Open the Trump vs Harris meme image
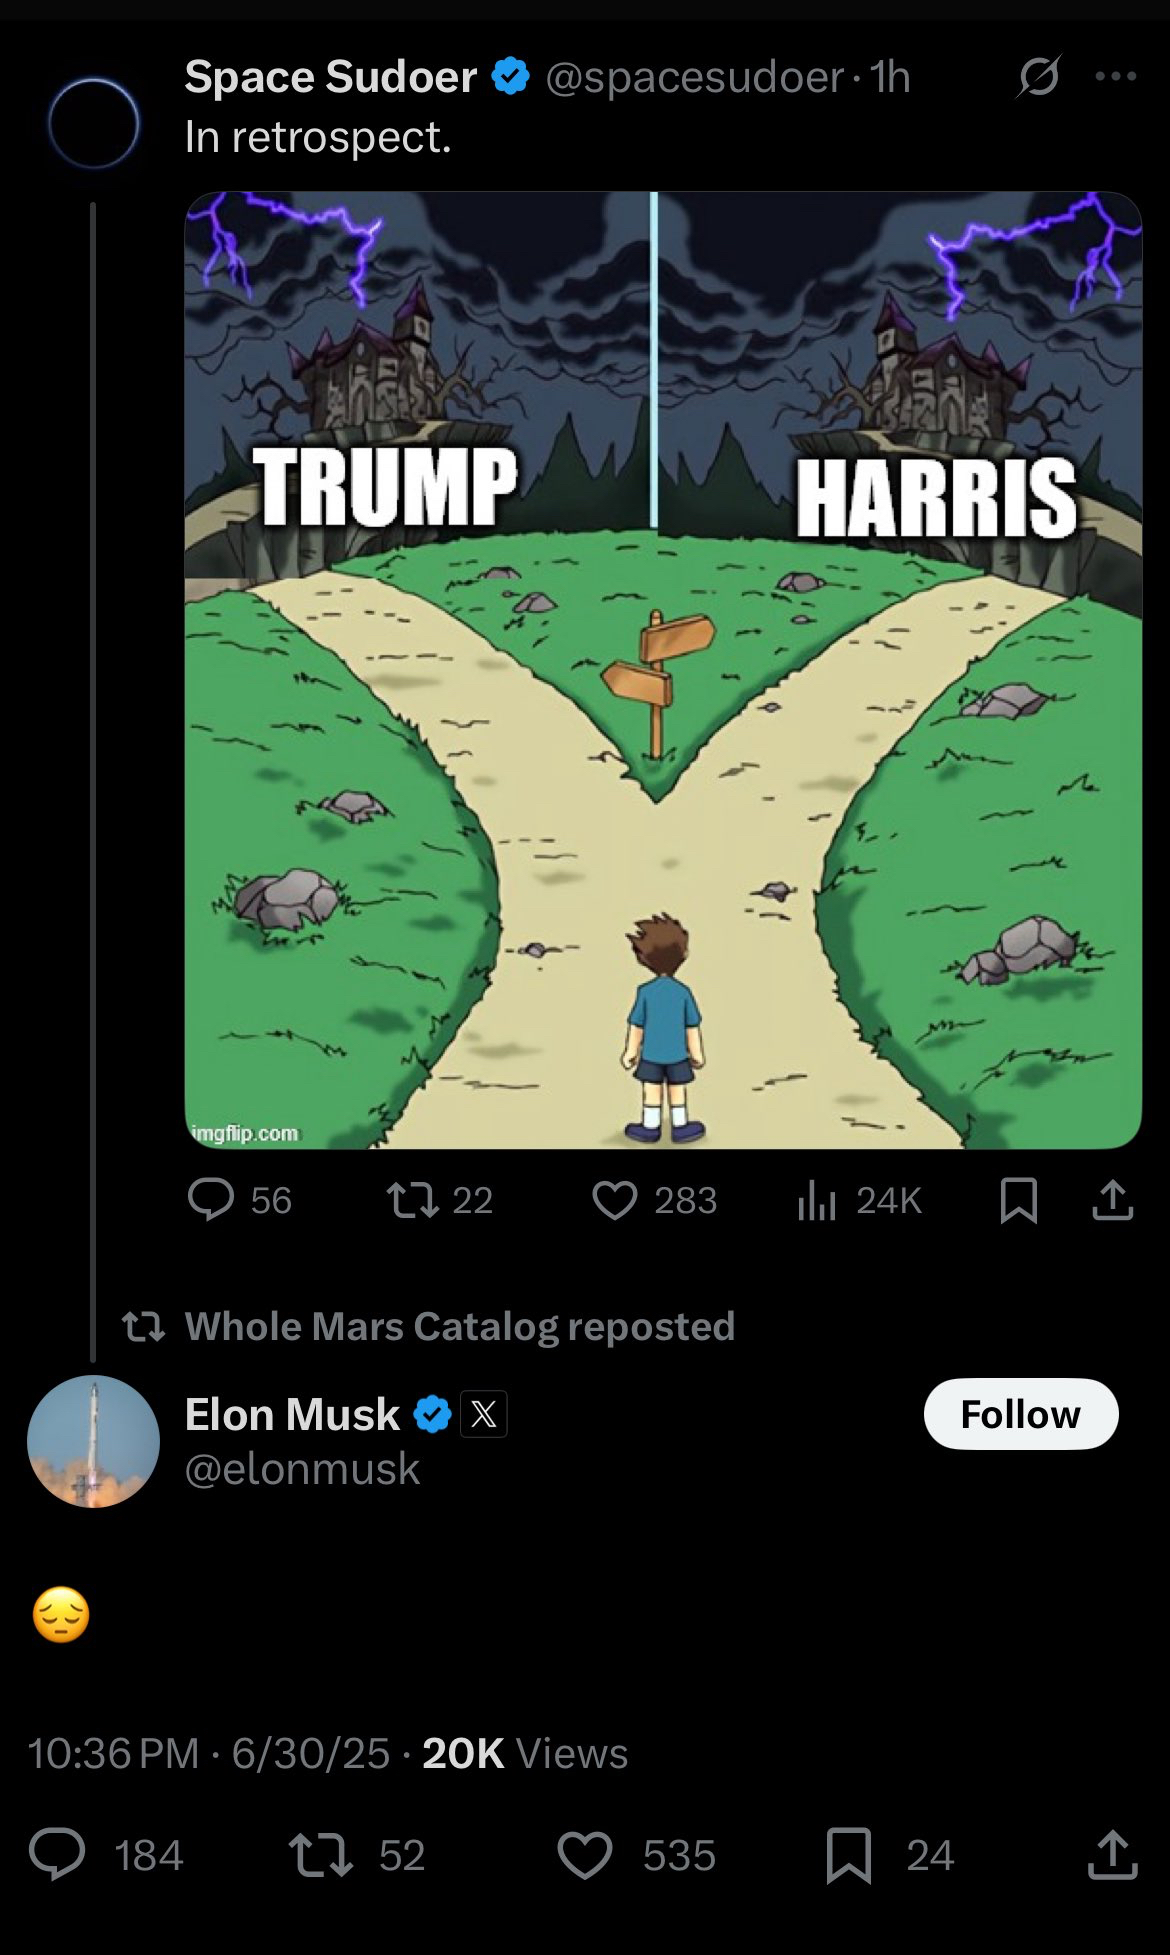 (x=662, y=670)
